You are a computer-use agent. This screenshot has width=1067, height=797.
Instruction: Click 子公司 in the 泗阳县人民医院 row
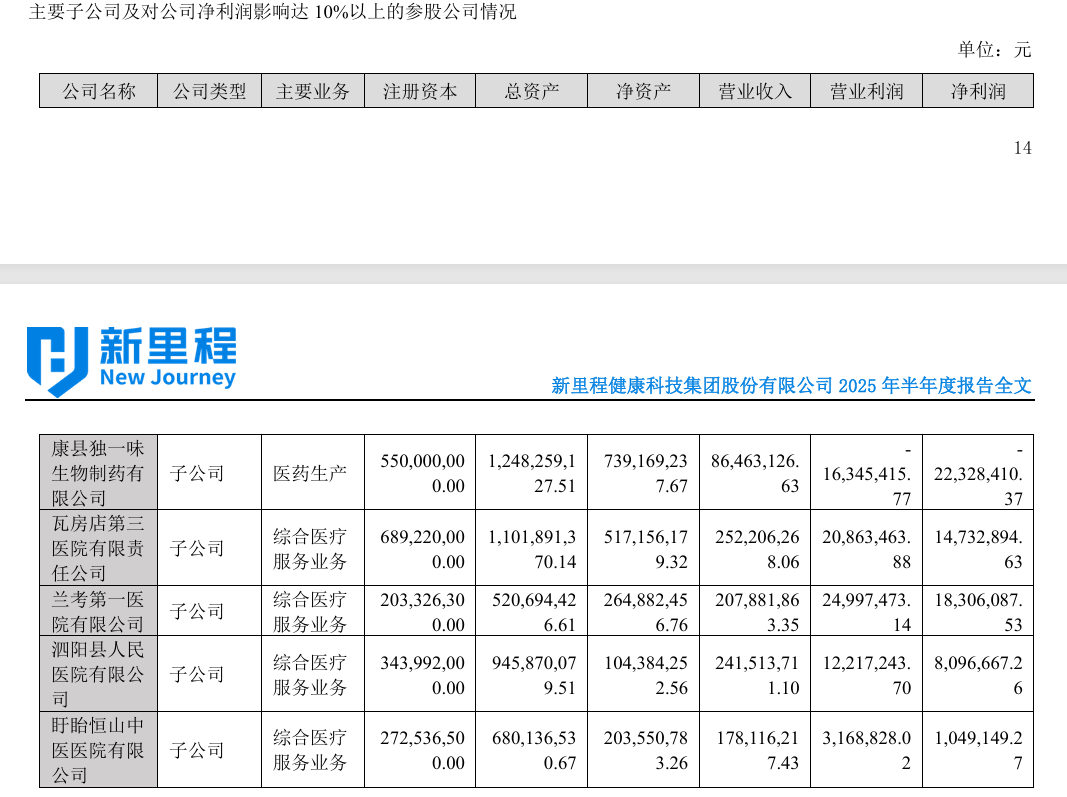pos(197,674)
